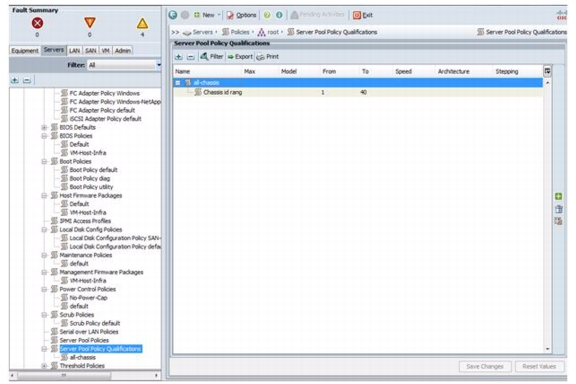This screenshot has width=576, height=384.
Task: Select No-Power-Cap policy
Action: (x=88, y=298)
